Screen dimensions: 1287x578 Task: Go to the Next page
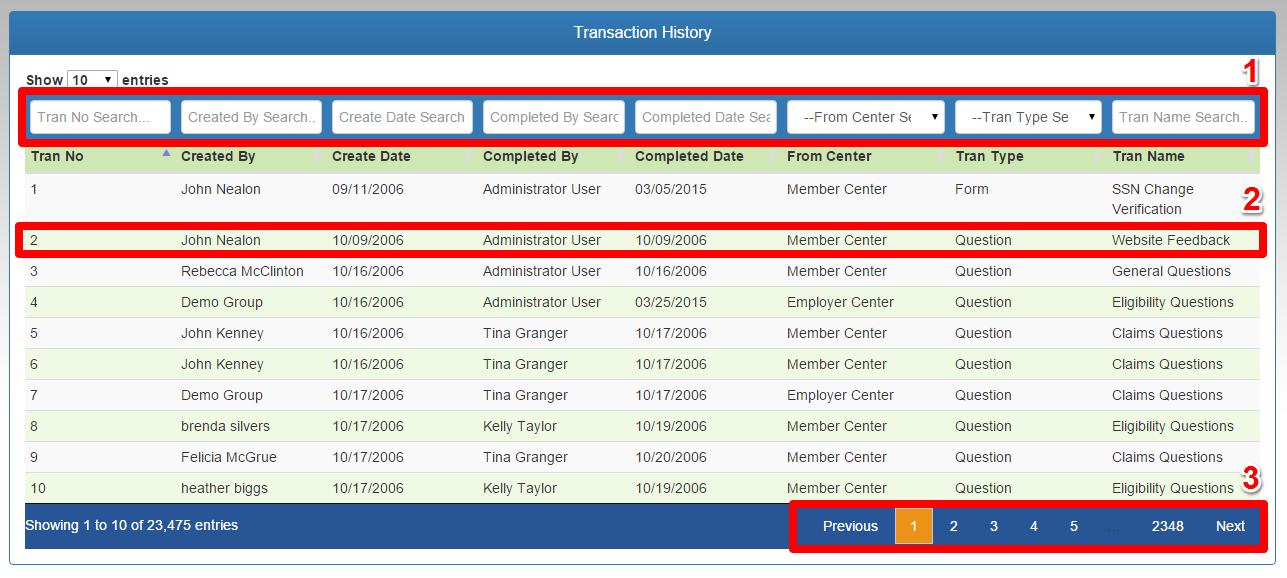1230,526
